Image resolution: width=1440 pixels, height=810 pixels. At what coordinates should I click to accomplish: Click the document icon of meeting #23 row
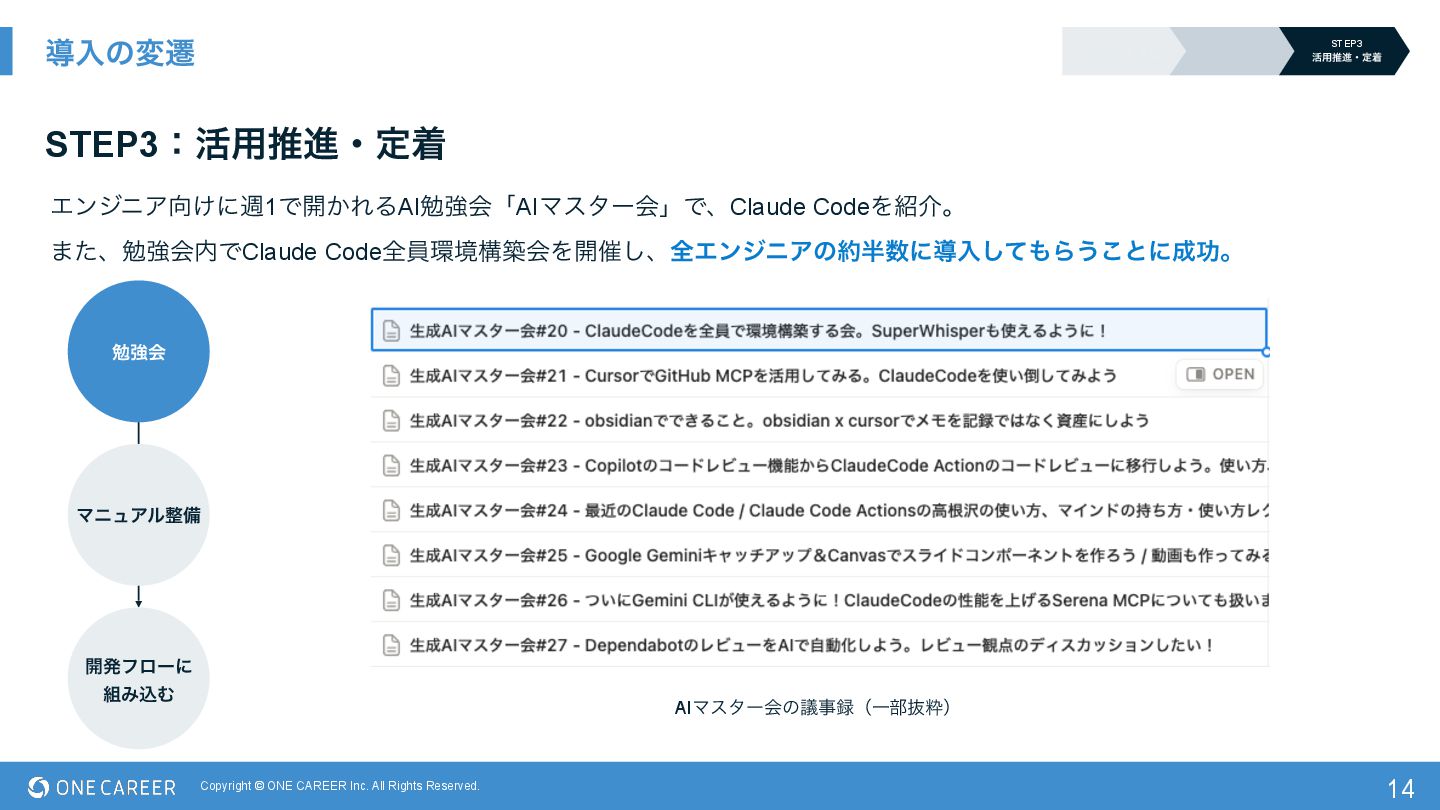[392, 466]
